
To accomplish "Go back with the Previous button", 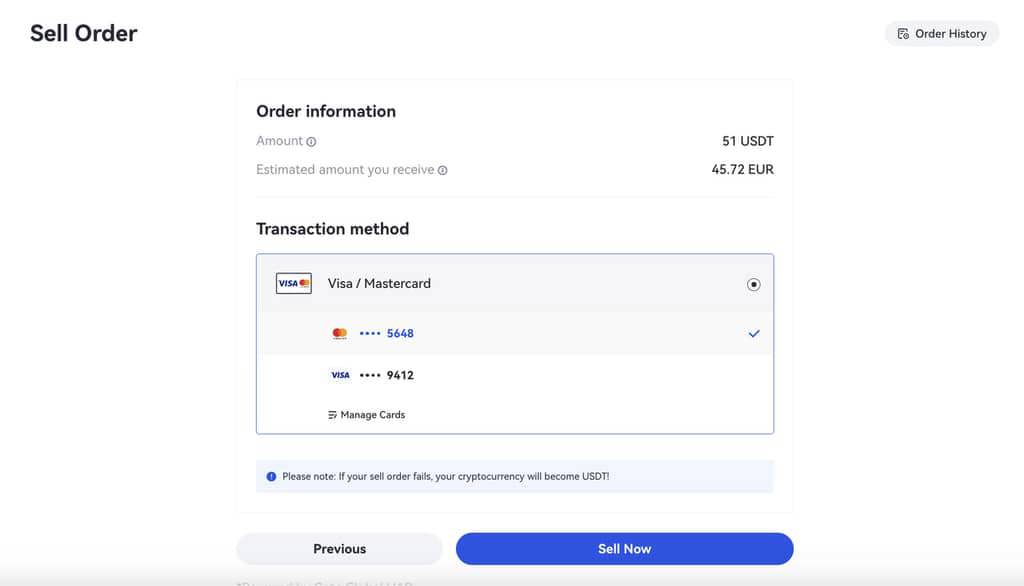I will (339, 549).
